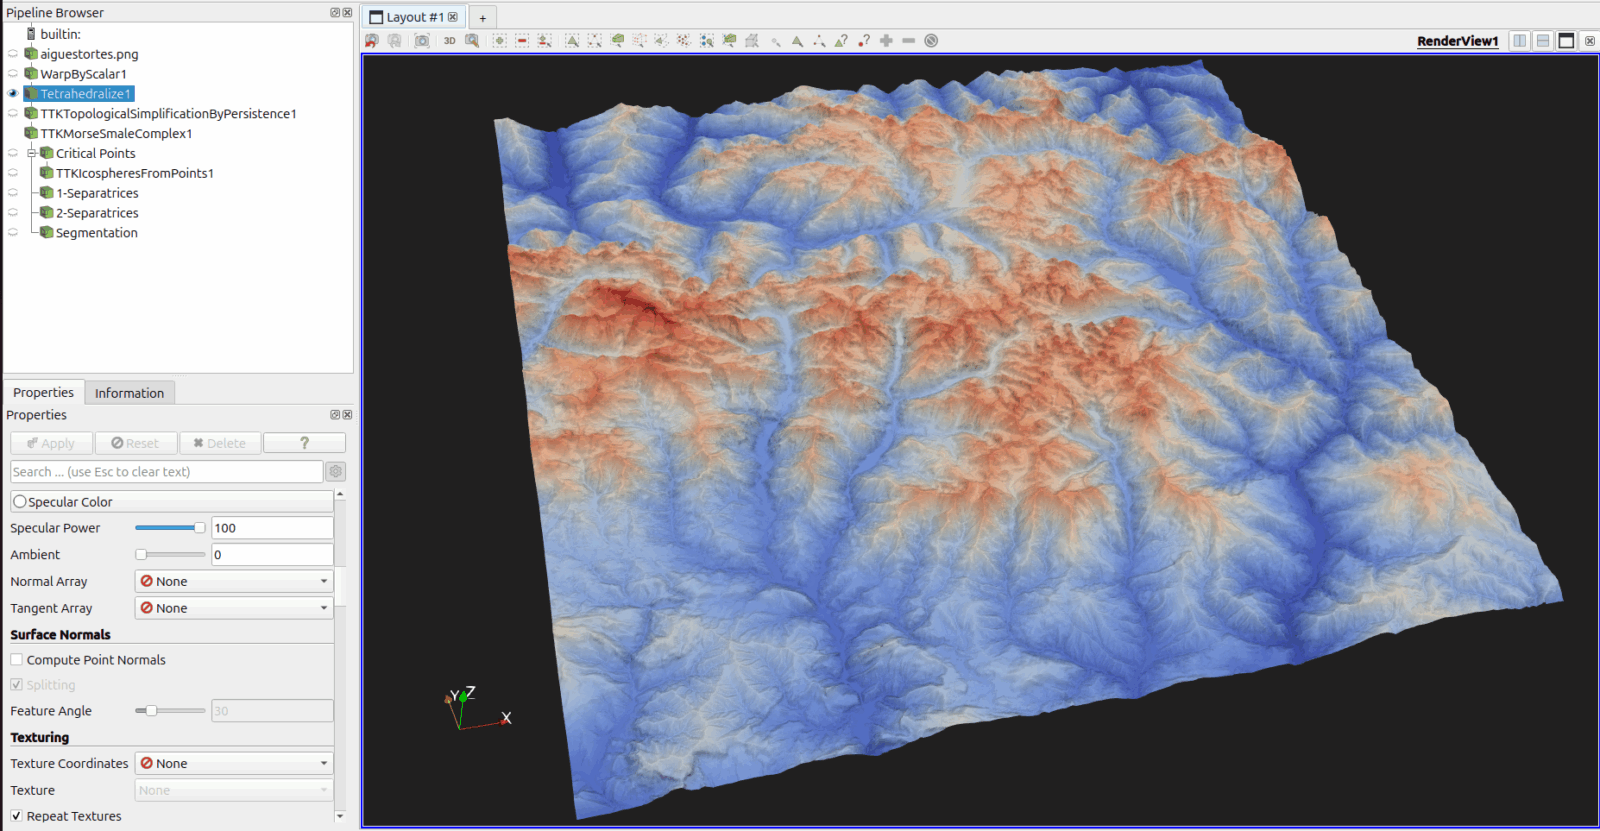1600x831 pixels.
Task: Open the Texture Coordinates dropdown
Action: pos(234,763)
